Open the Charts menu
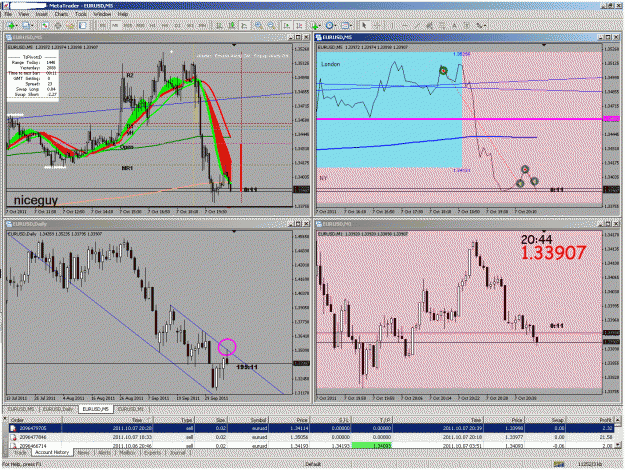625x470 pixels. (61, 14)
